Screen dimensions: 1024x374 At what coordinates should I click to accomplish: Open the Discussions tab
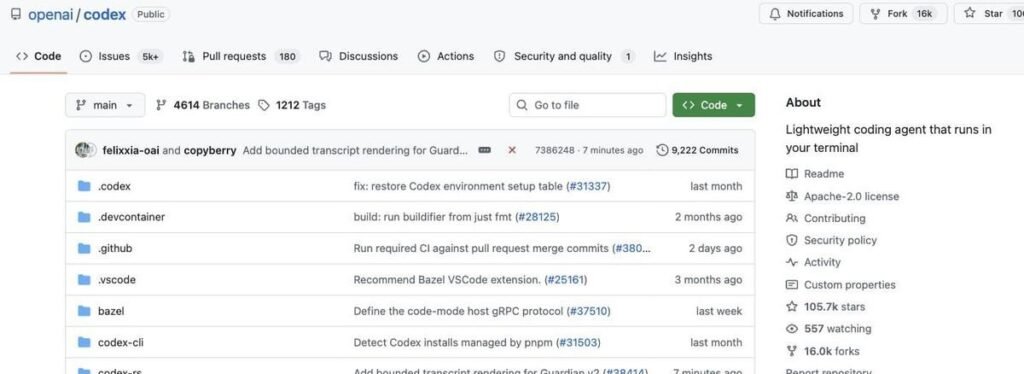tap(359, 56)
